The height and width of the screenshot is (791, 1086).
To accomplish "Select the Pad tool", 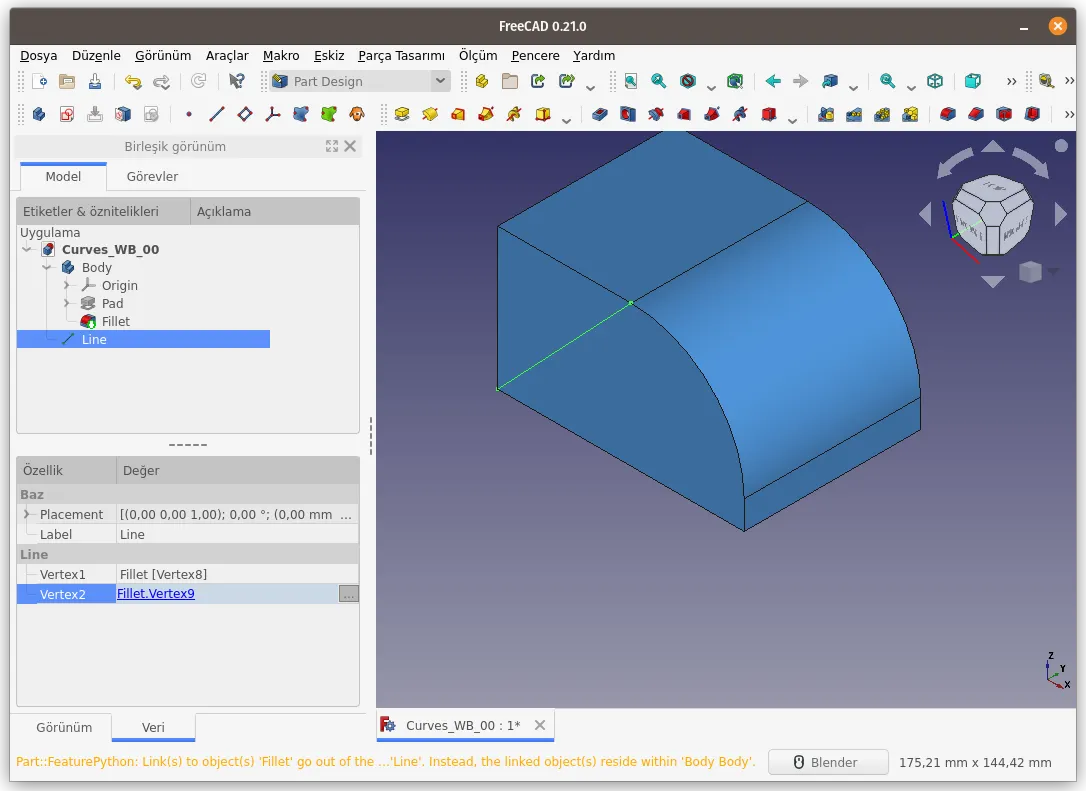I will [x=402, y=114].
